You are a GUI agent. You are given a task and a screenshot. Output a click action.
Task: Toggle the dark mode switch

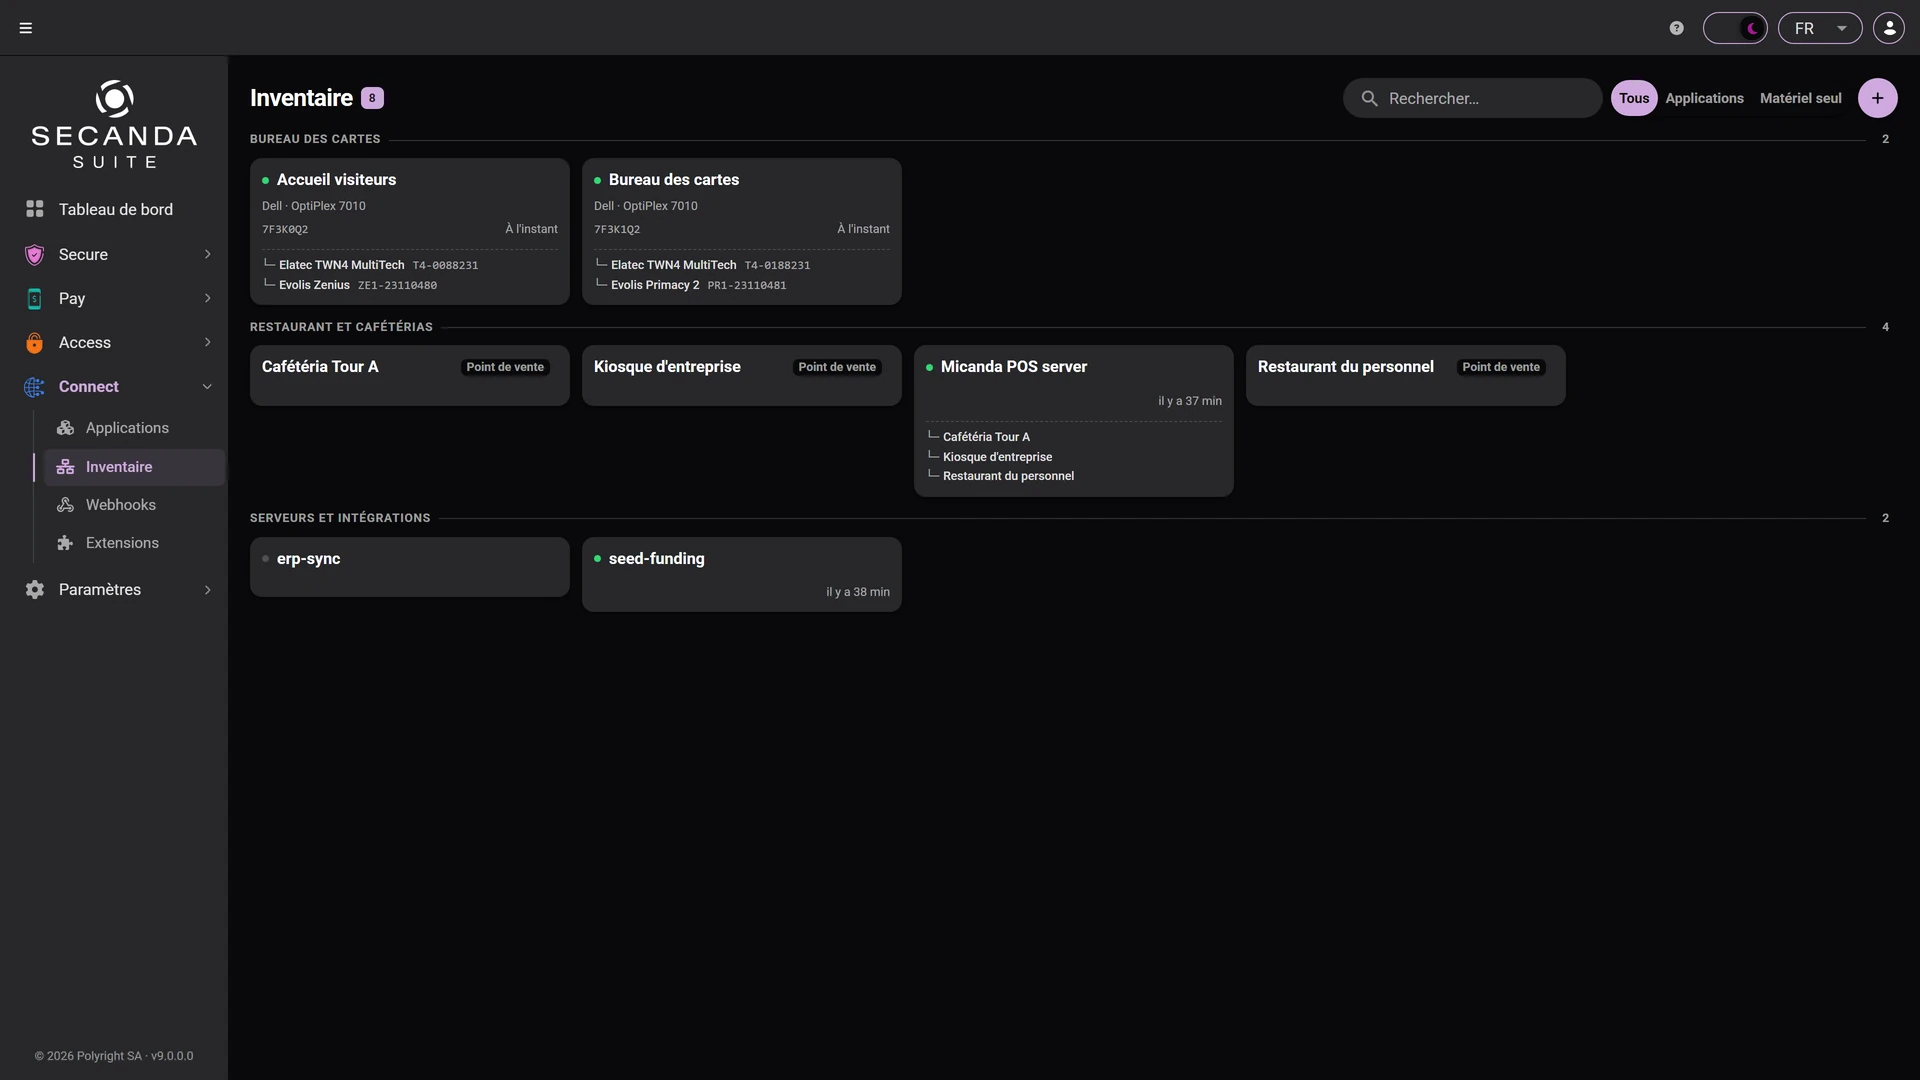click(1735, 28)
